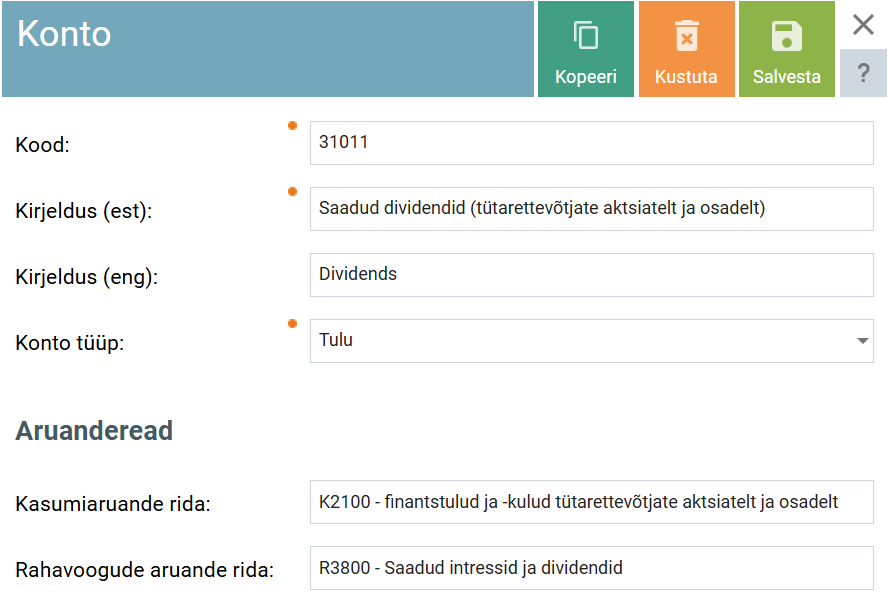Viewport: 889px width, 604px height.
Task: Click the Aruanderead section heading
Action: coord(94,431)
